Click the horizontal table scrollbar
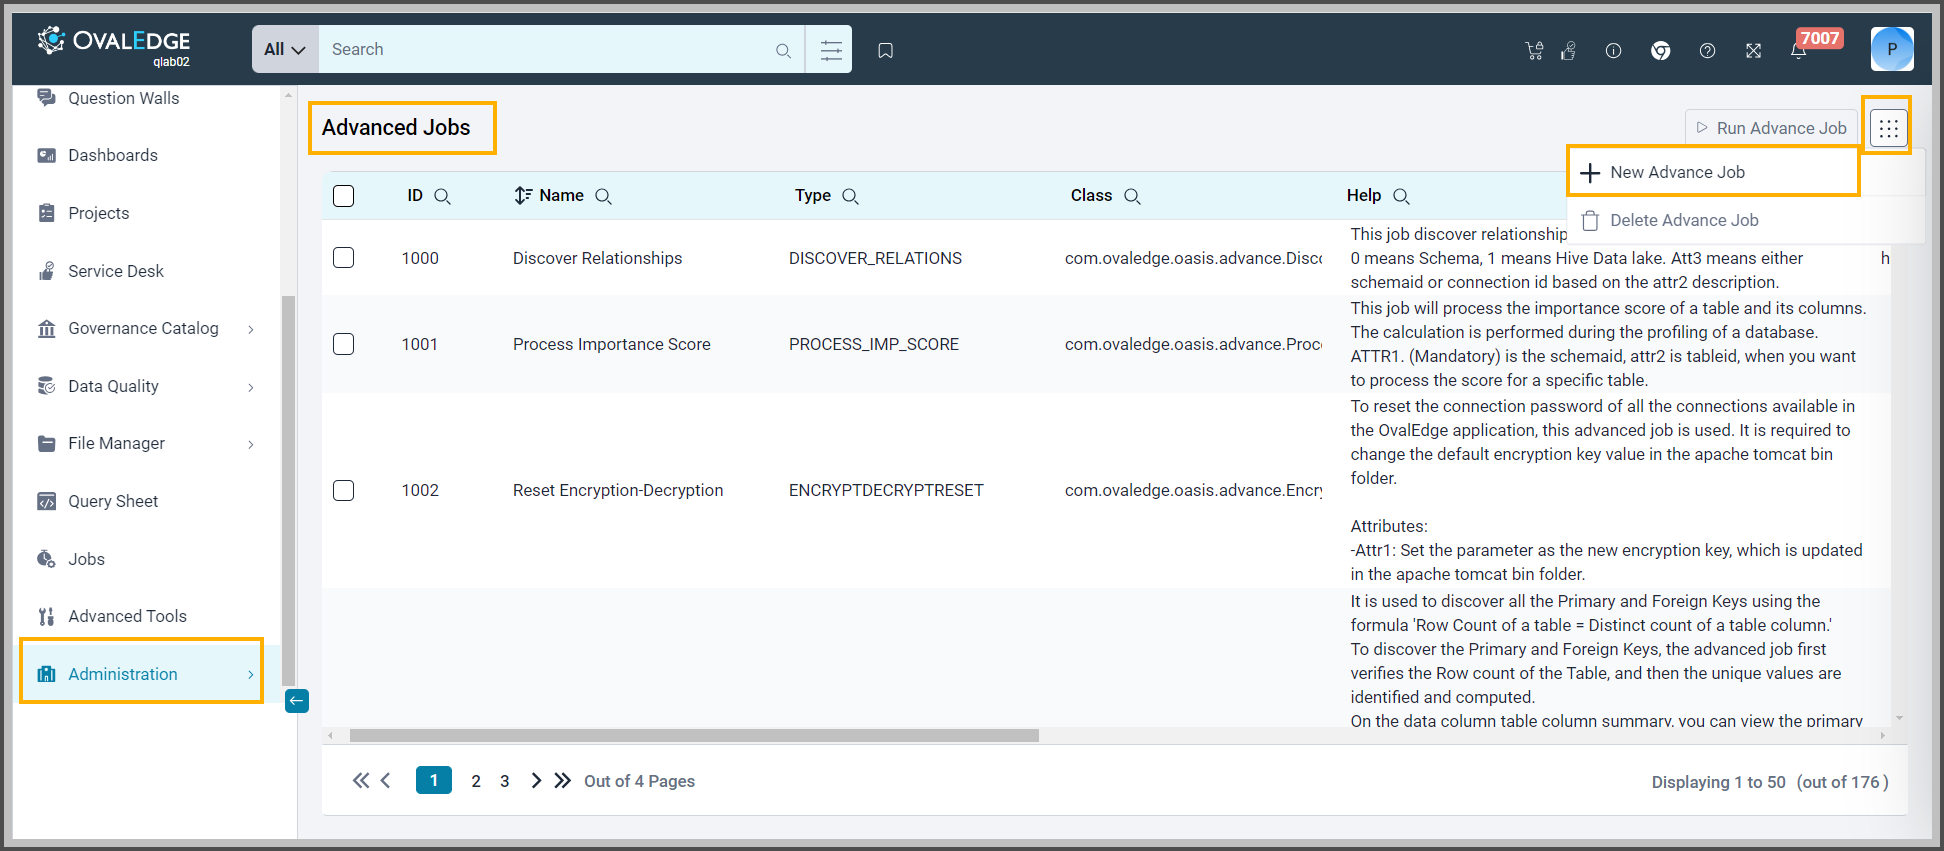Image resolution: width=1944 pixels, height=851 pixels. point(694,736)
